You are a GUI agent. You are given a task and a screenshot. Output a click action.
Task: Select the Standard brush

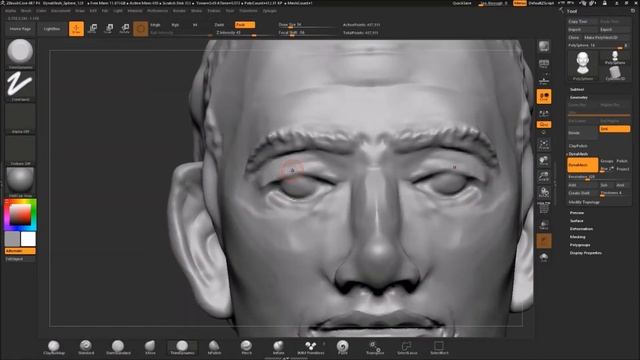coord(86,348)
